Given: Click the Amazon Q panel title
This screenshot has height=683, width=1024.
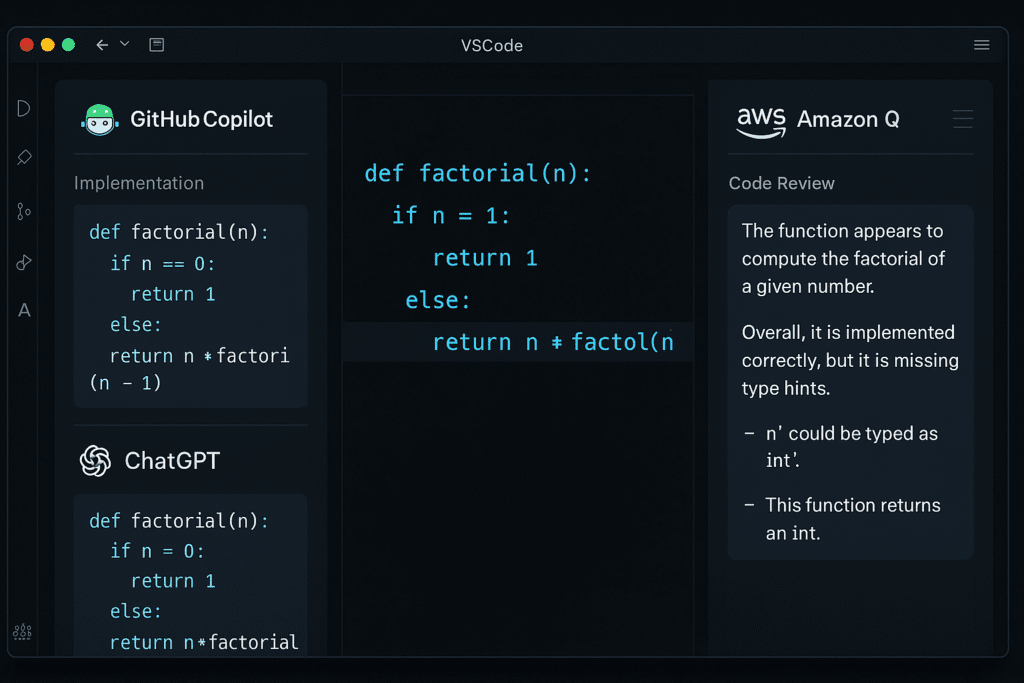Looking at the screenshot, I should pos(848,120).
